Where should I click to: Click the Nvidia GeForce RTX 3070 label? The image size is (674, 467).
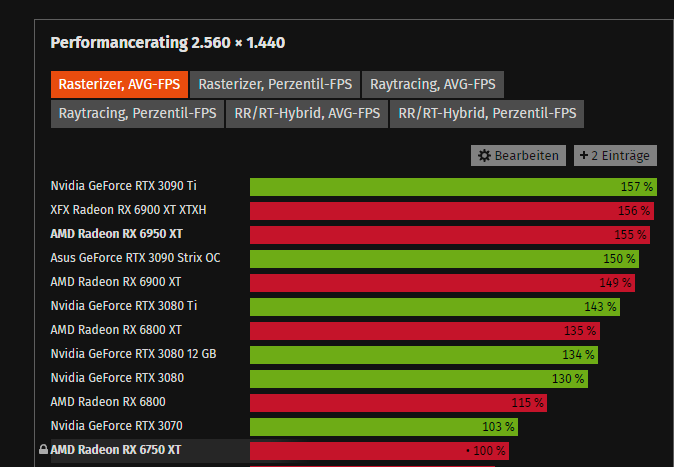point(116,426)
